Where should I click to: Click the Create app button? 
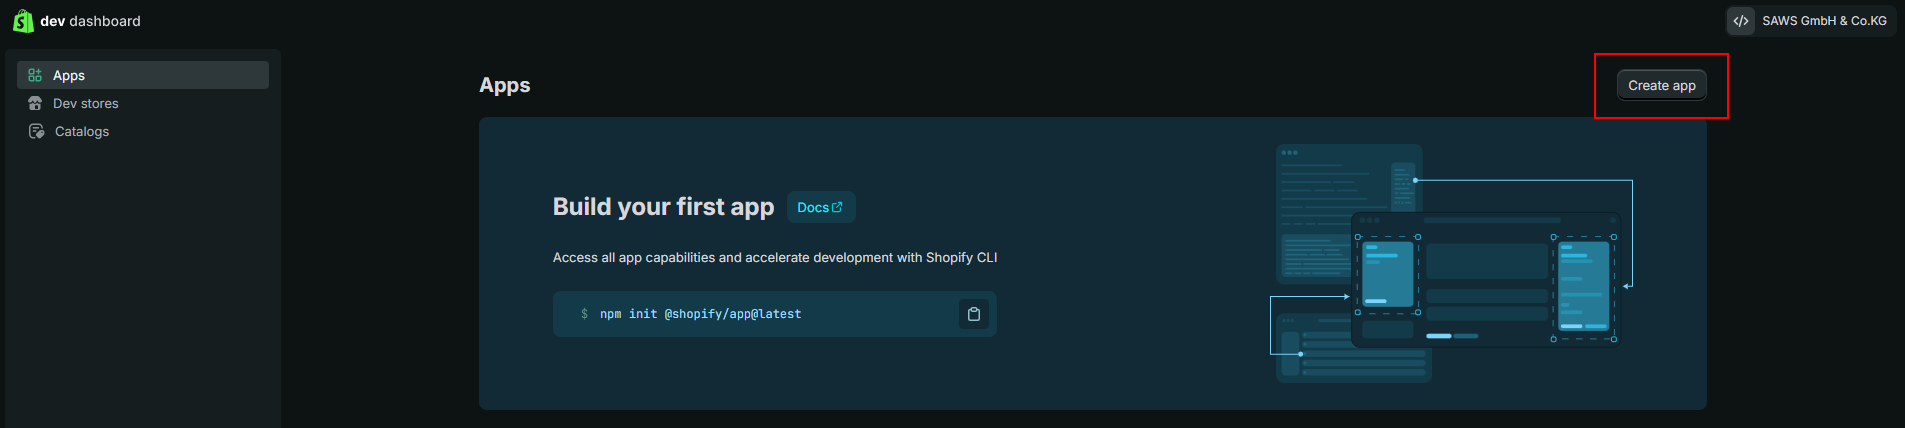click(x=1662, y=85)
